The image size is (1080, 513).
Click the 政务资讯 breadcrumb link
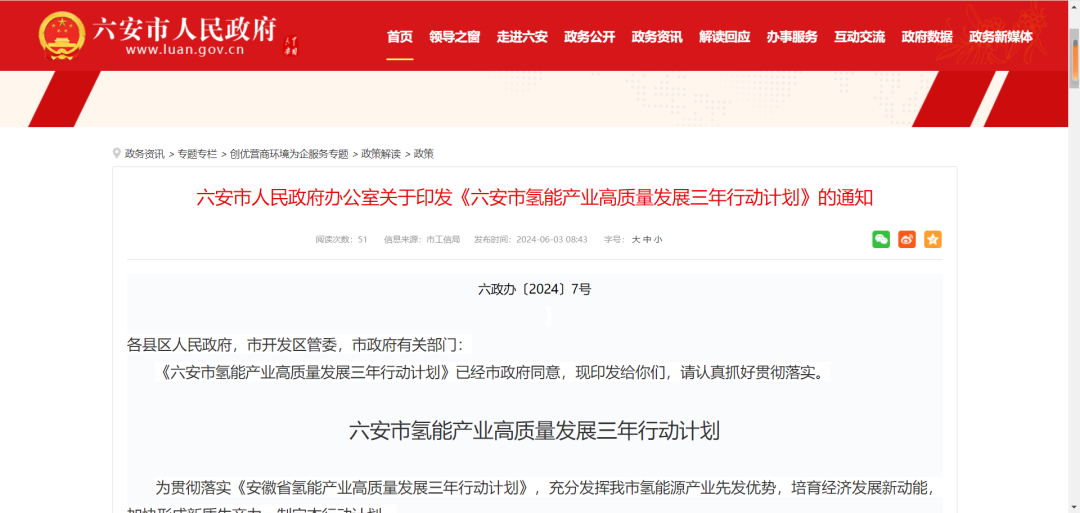tap(145, 154)
